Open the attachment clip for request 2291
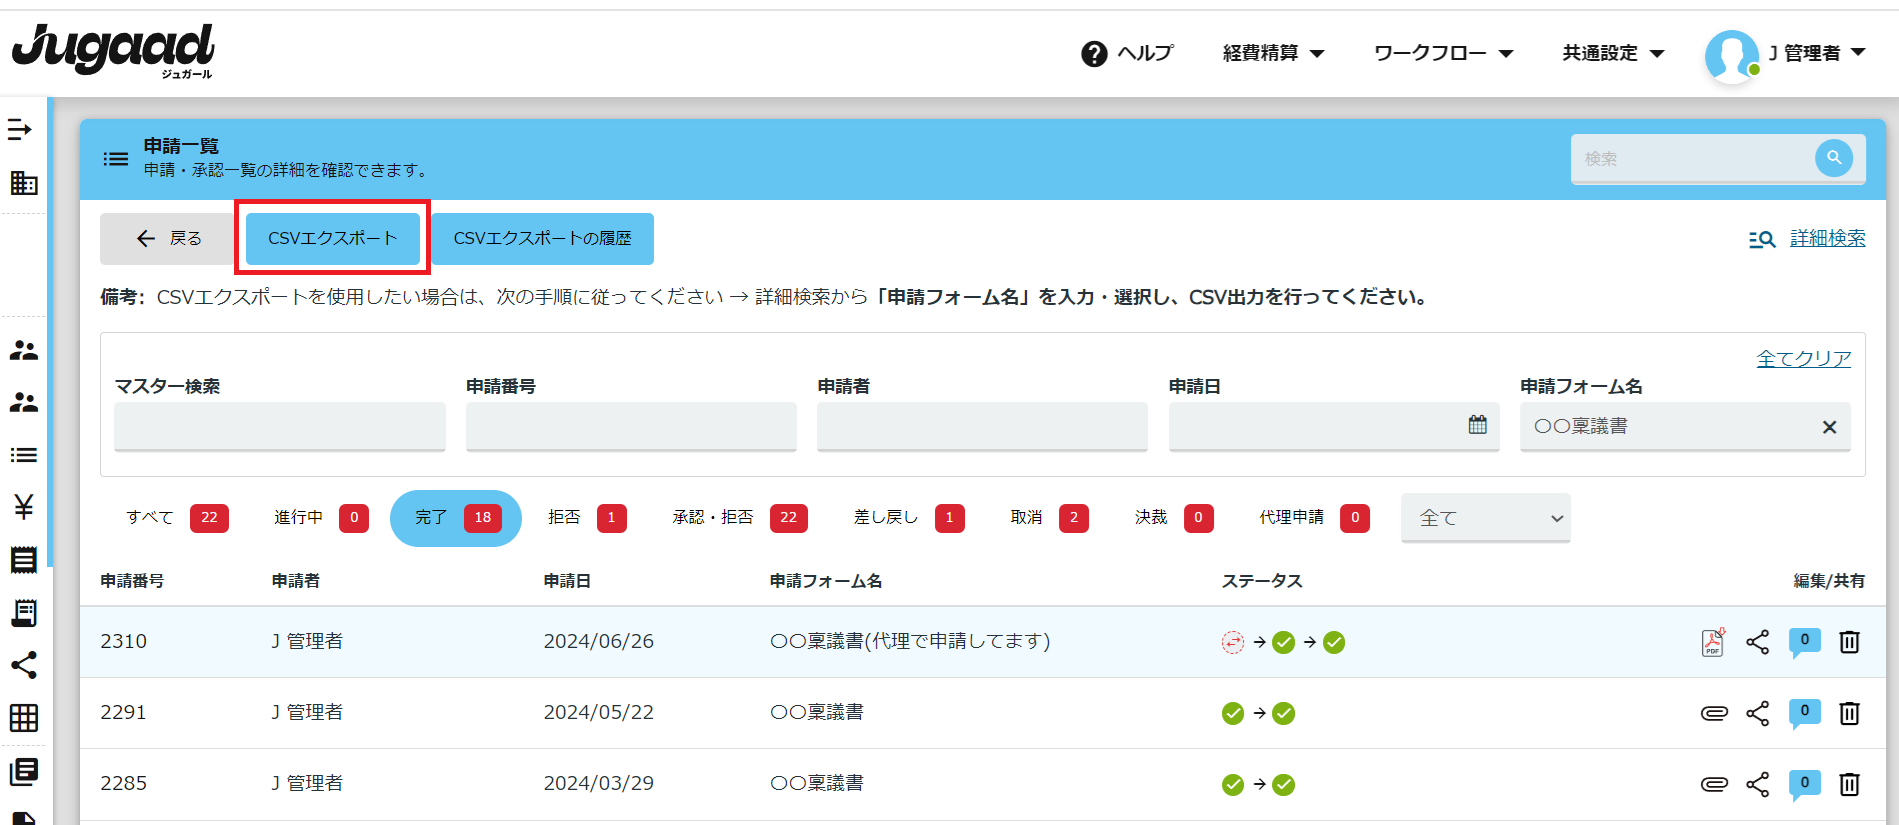 [x=1714, y=713]
